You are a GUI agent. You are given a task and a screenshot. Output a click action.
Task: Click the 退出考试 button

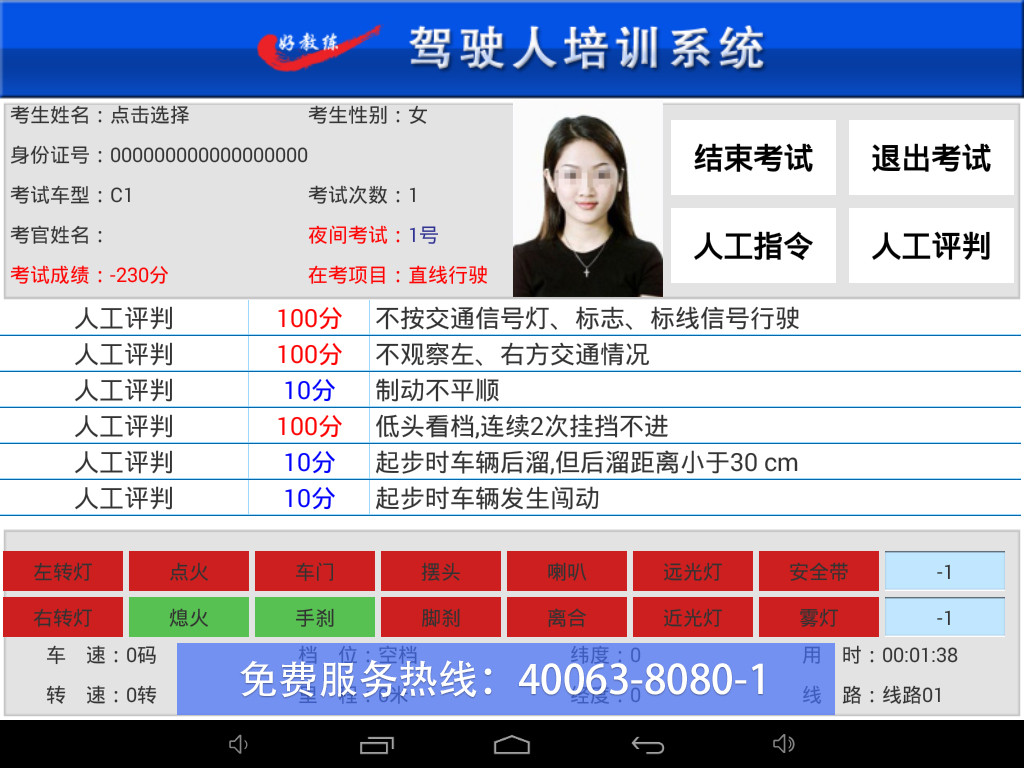click(931, 158)
